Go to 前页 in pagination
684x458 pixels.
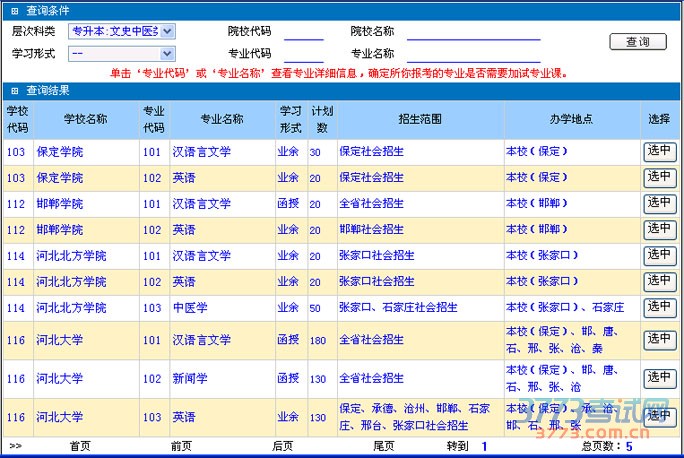tap(181, 446)
